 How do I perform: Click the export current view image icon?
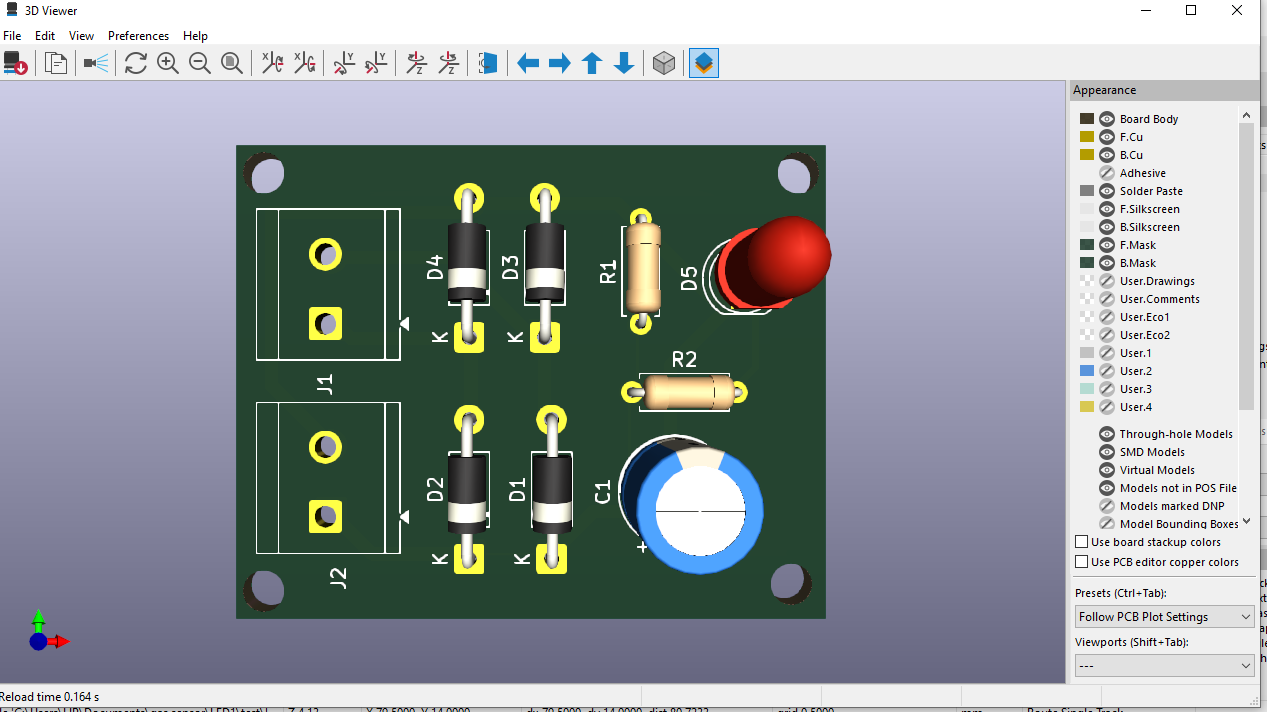point(16,64)
